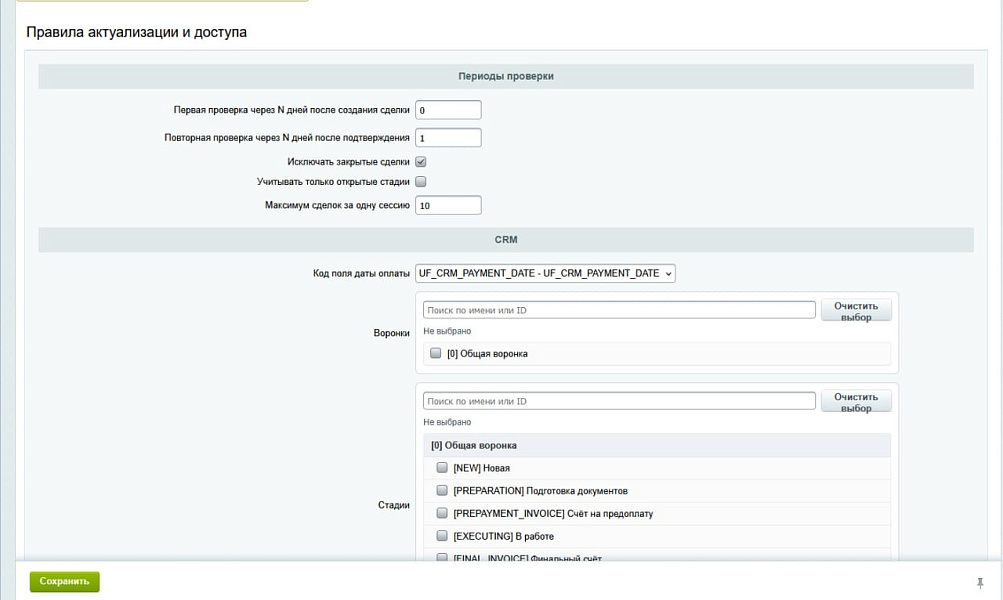The image size is (1003, 600).
Task: Click Не выбрано text under Стадии search
Action: coord(447,422)
